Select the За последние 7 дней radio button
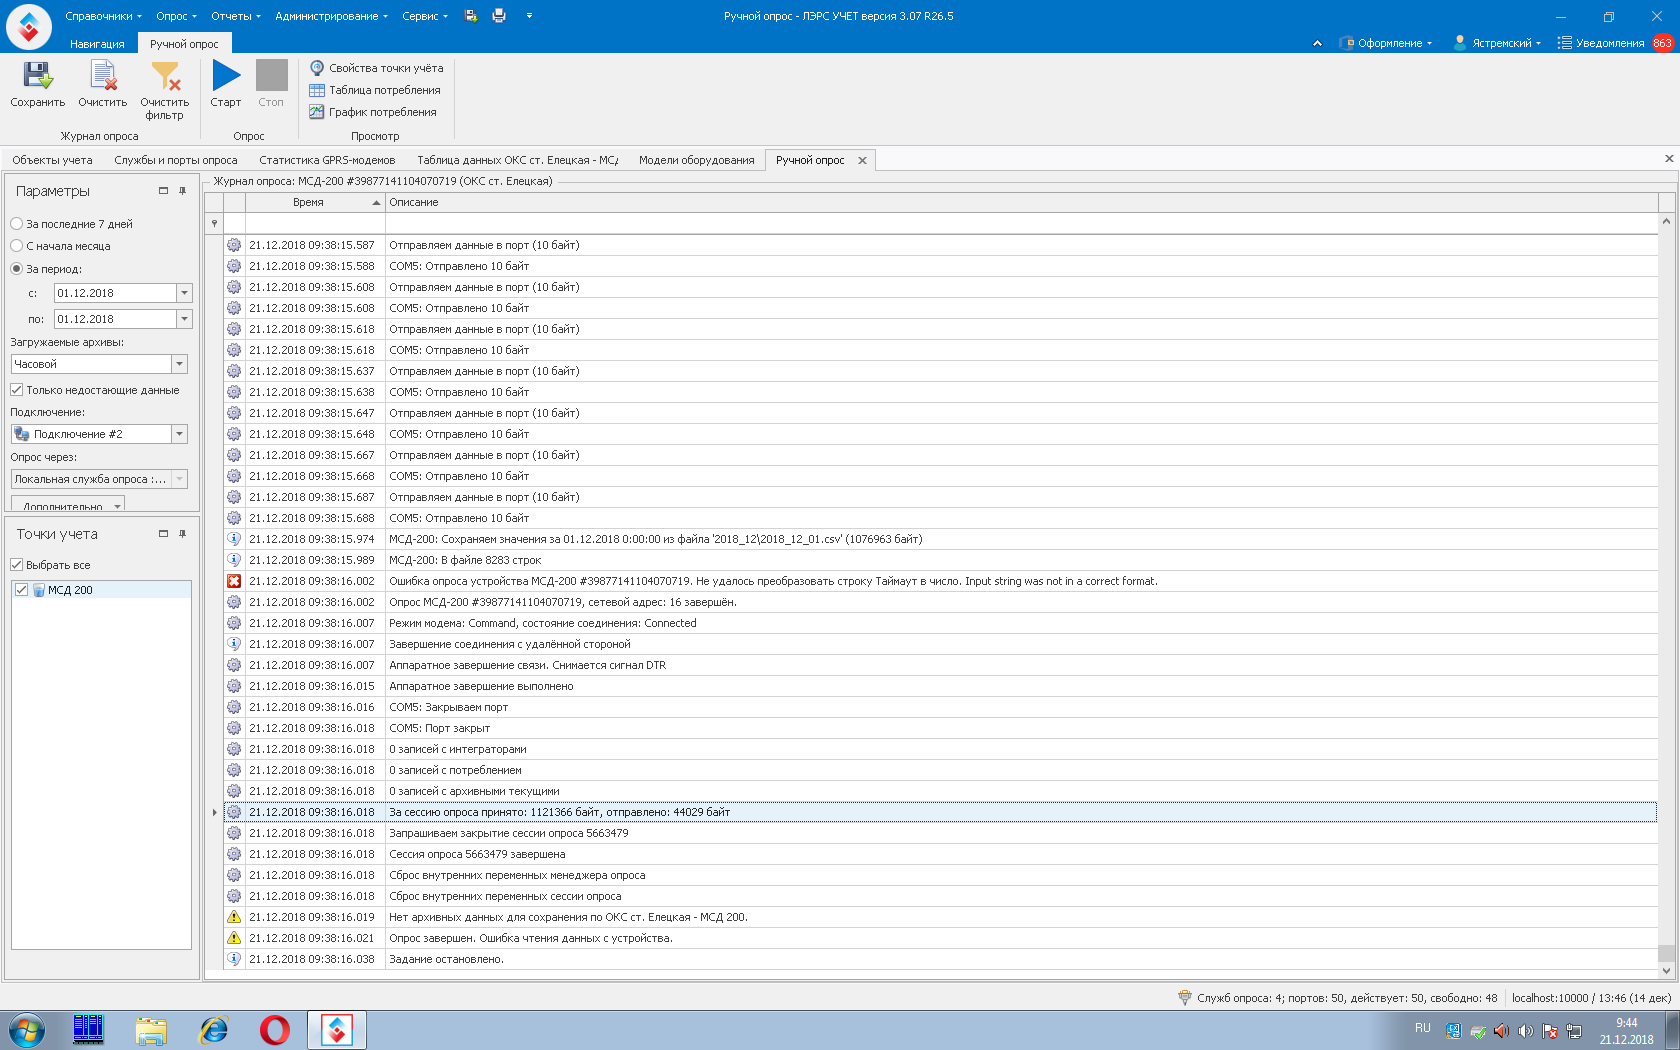Image resolution: width=1680 pixels, height=1050 pixels. click(17, 224)
